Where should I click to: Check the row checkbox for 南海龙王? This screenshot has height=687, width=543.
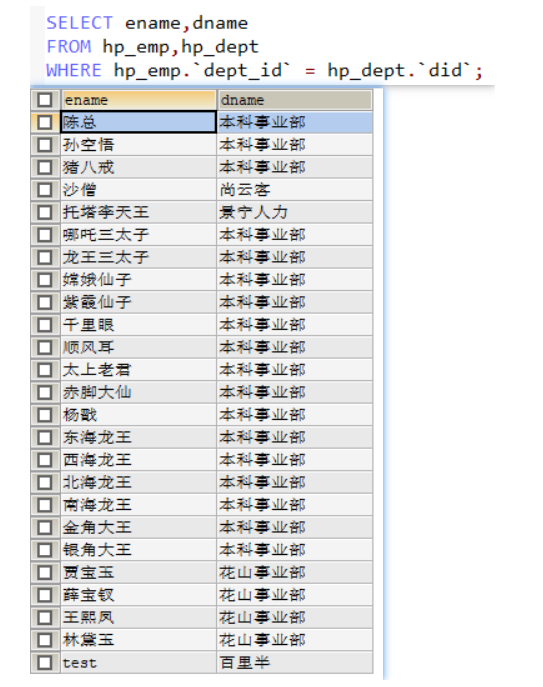pos(45,505)
